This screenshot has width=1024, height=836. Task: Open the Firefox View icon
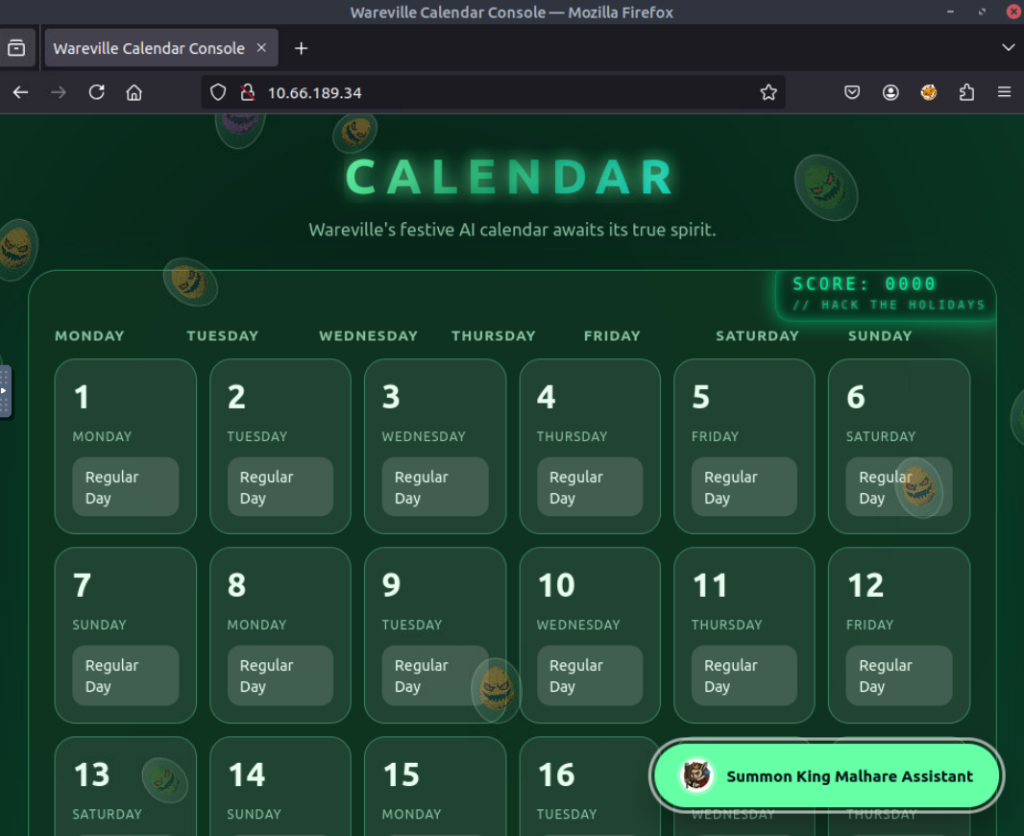pyautogui.click(x=17, y=48)
